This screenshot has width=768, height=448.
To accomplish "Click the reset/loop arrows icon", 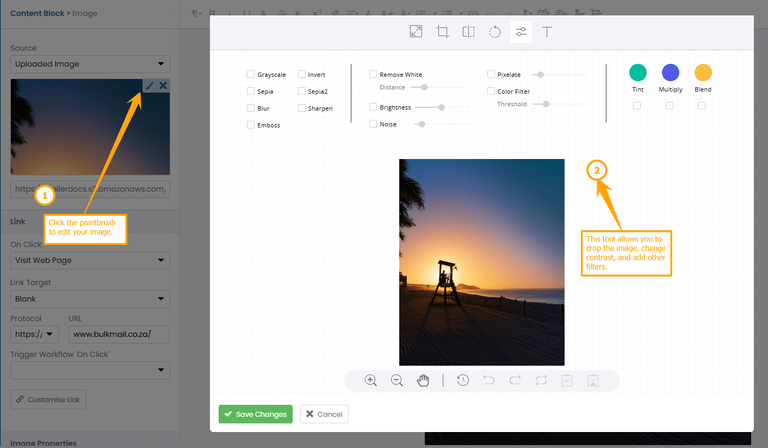I will (x=541, y=380).
